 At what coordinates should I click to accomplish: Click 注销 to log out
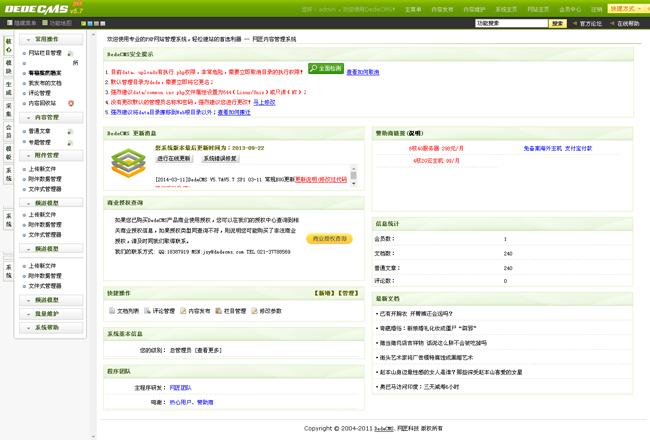(597, 9)
